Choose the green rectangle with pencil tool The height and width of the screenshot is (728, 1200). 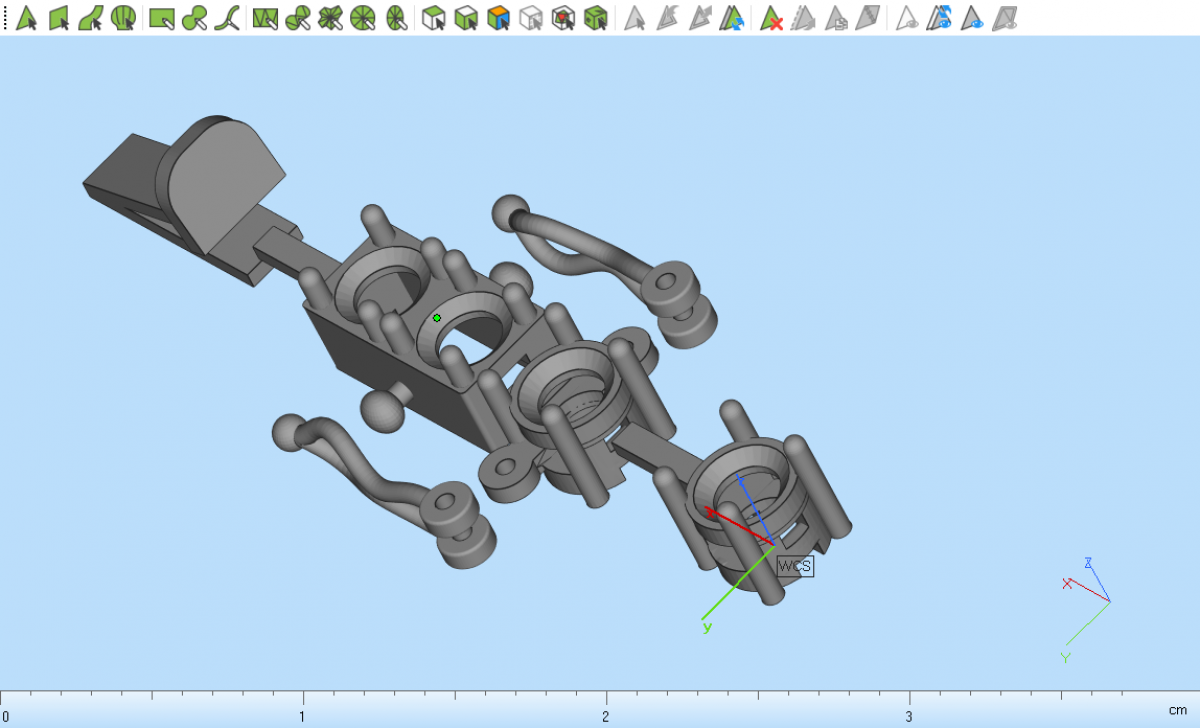[161, 18]
